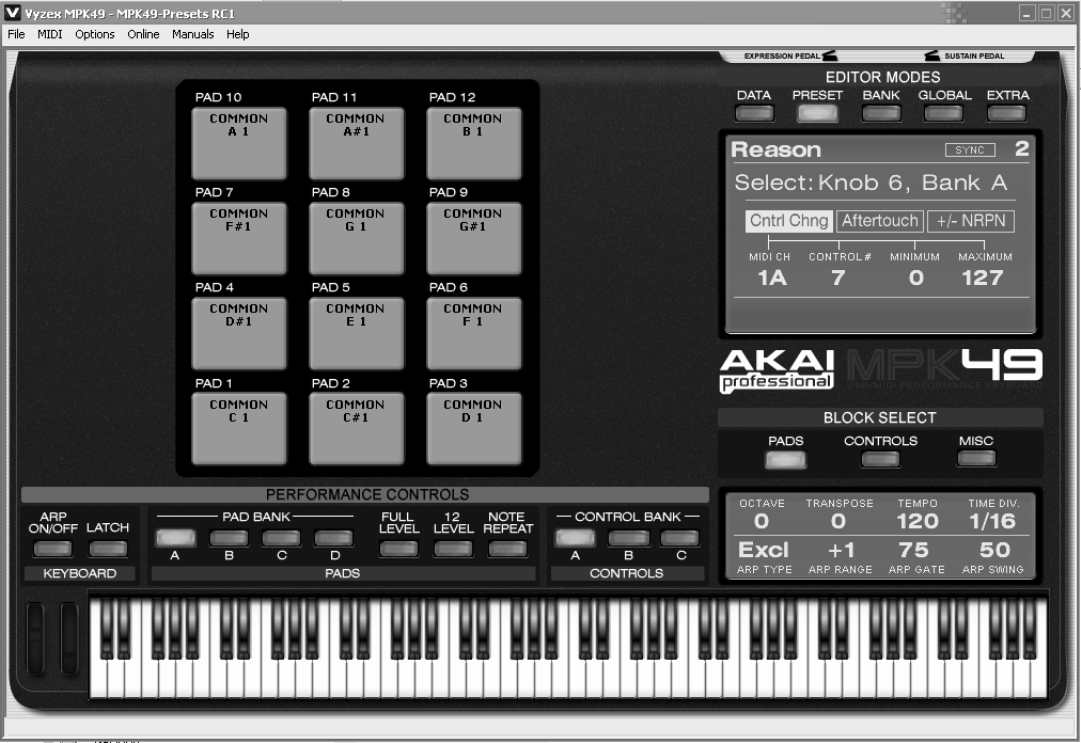Select PAD 6 with note F 1
Viewport: 1081px width, 743px height.
(x=474, y=333)
